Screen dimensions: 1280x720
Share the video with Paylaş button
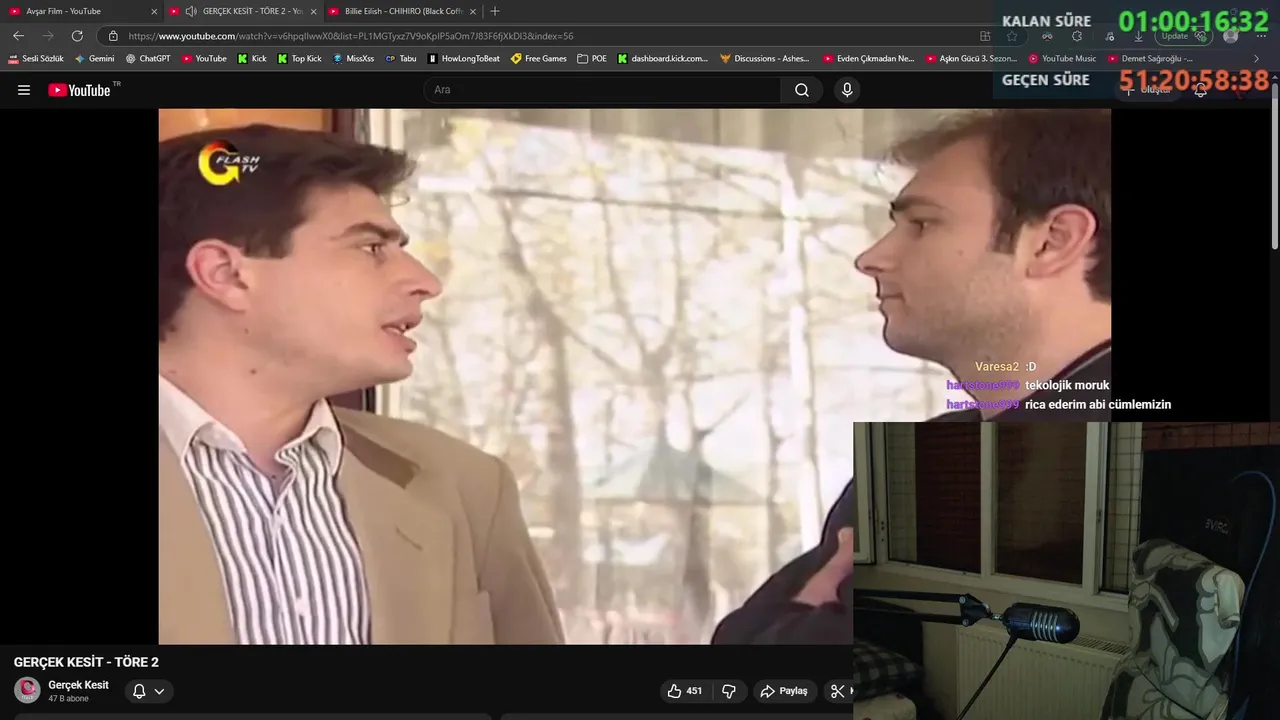tap(783, 691)
